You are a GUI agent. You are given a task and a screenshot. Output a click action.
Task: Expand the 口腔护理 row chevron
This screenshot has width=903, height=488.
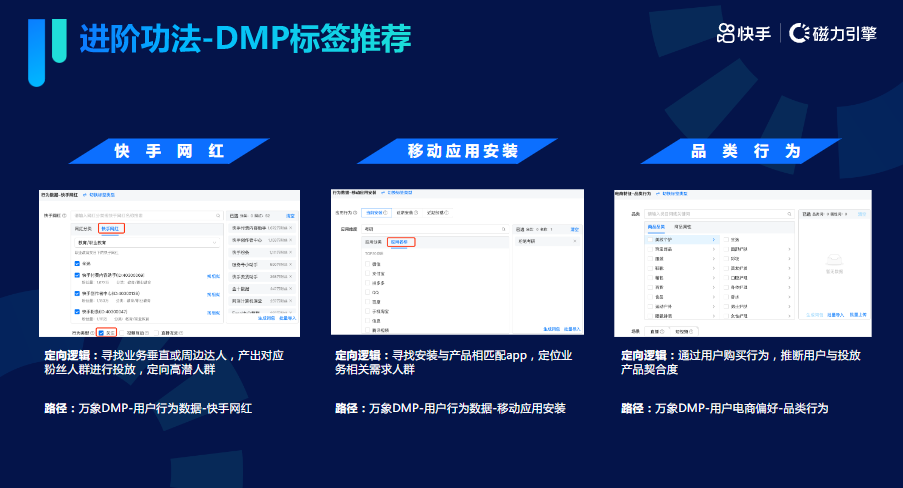pos(790,278)
